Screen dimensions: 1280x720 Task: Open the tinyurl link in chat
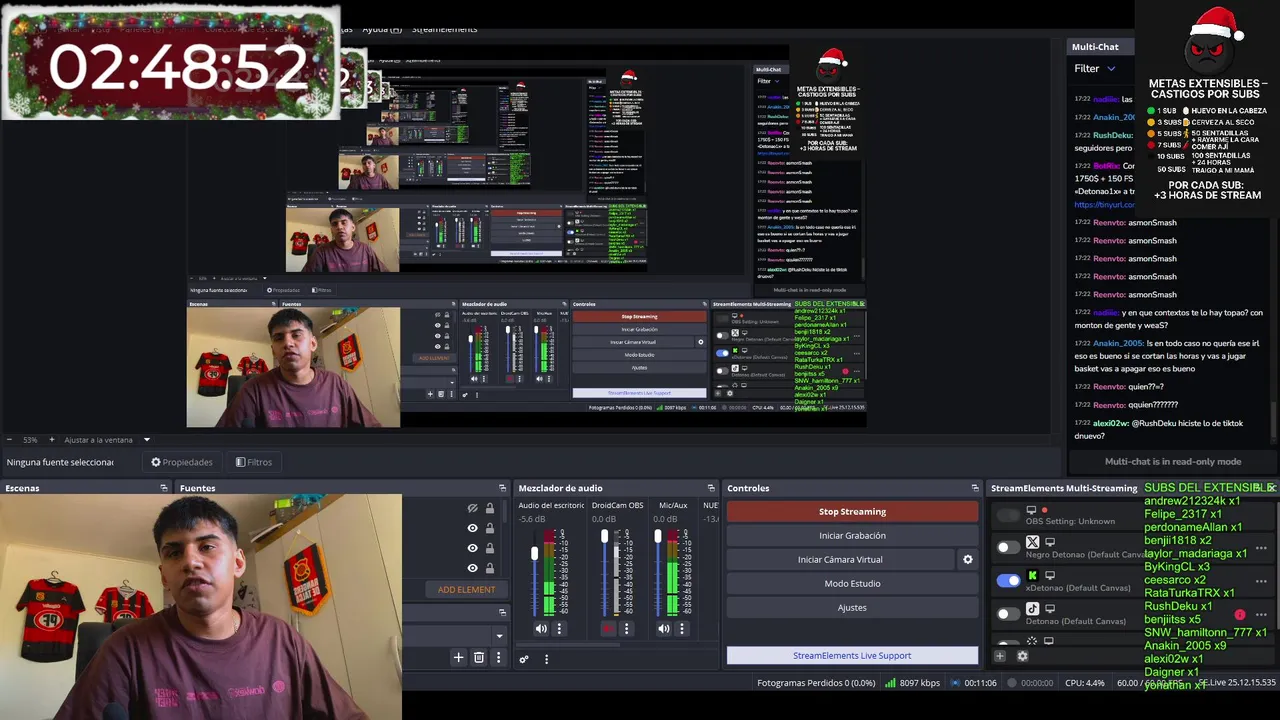point(1104,205)
